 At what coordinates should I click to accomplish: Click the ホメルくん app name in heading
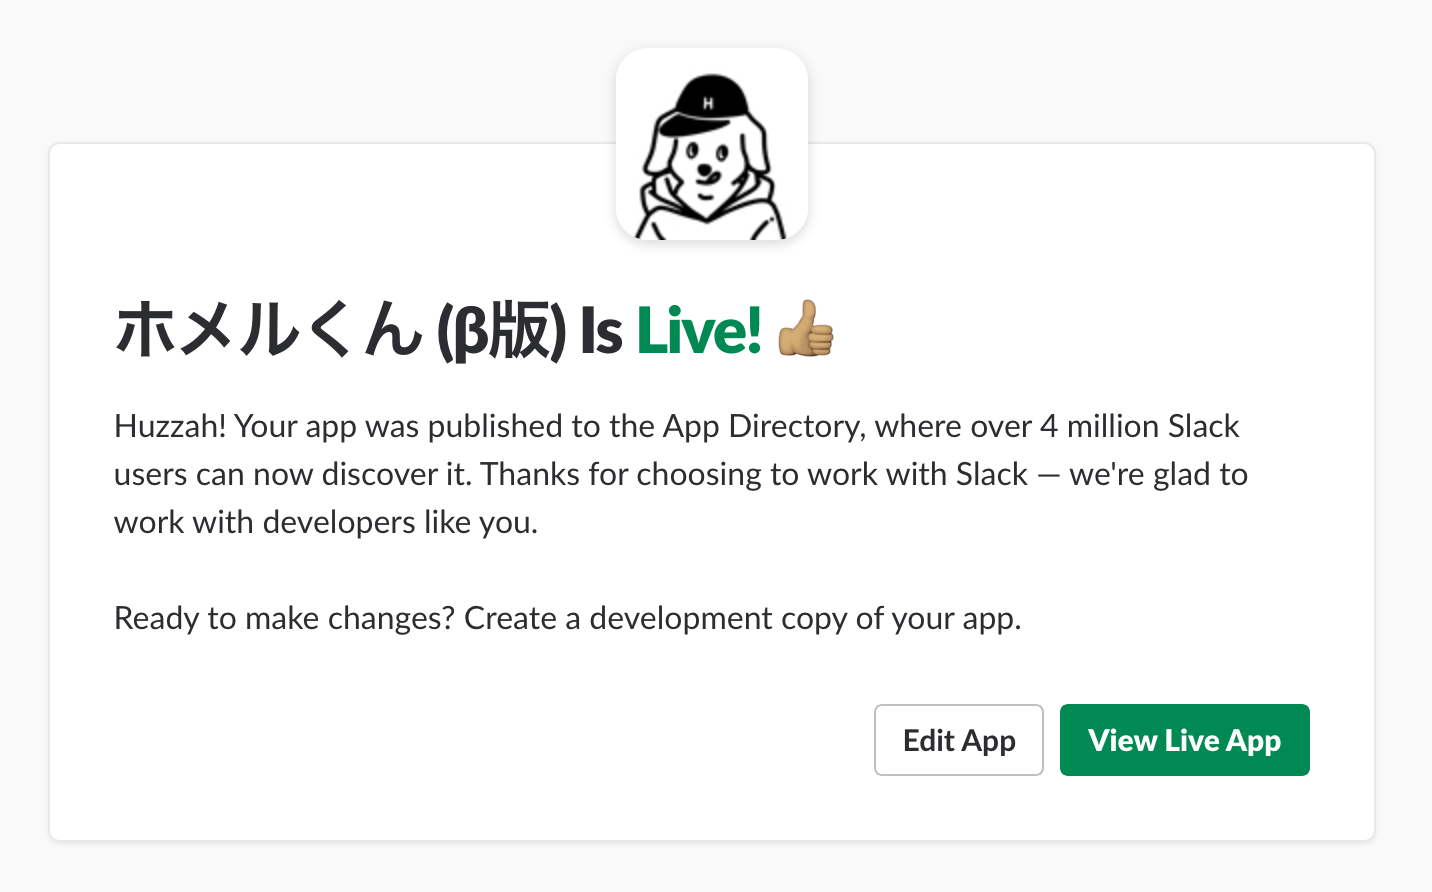pos(269,330)
